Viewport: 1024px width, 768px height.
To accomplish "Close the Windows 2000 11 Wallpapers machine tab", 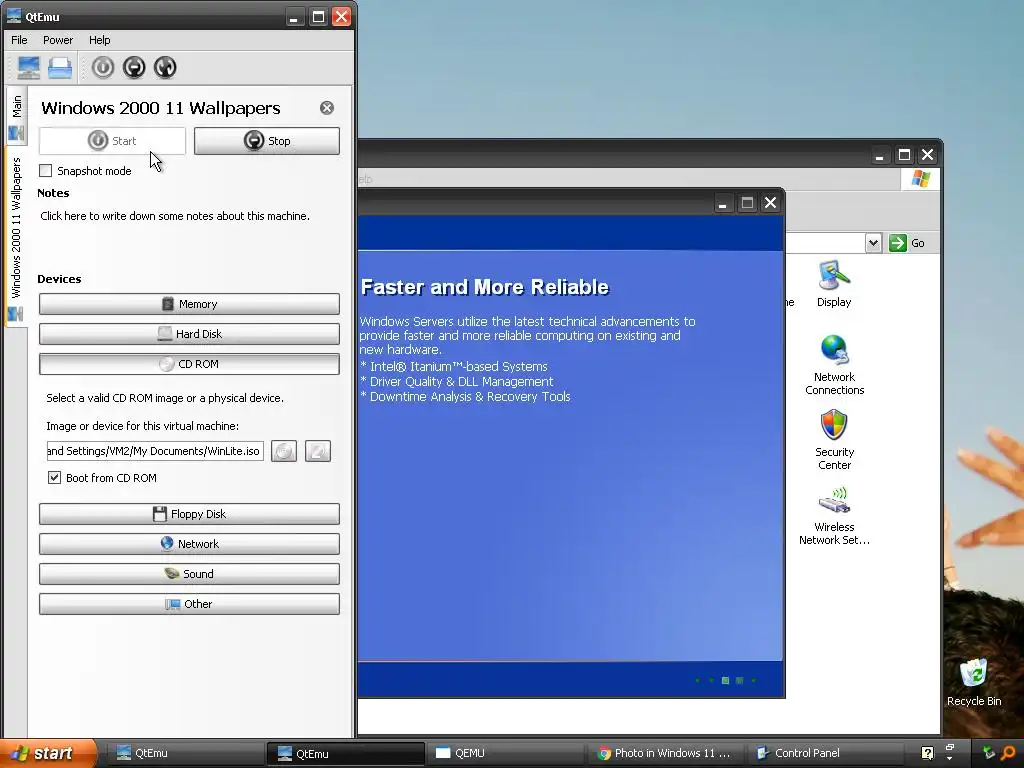I will tap(327, 108).
